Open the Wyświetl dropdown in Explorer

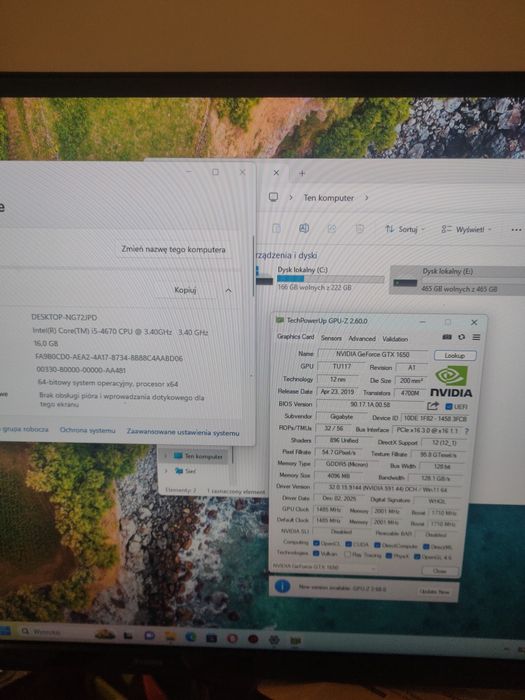(x=466, y=229)
